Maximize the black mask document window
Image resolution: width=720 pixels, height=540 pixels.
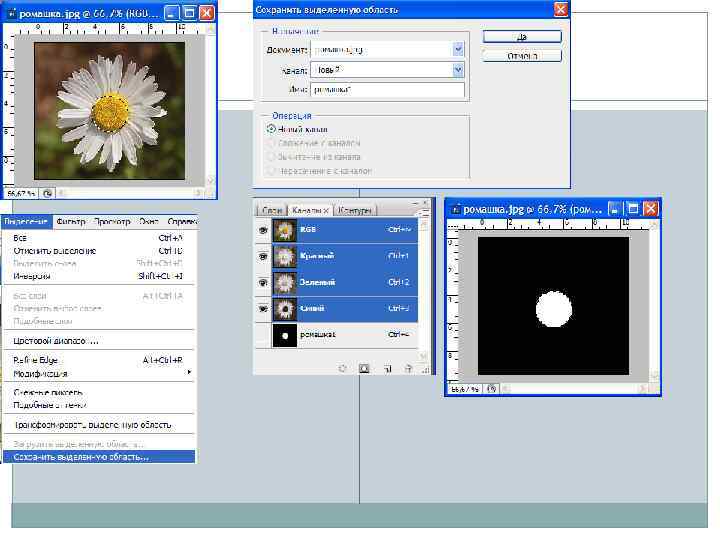633,209
